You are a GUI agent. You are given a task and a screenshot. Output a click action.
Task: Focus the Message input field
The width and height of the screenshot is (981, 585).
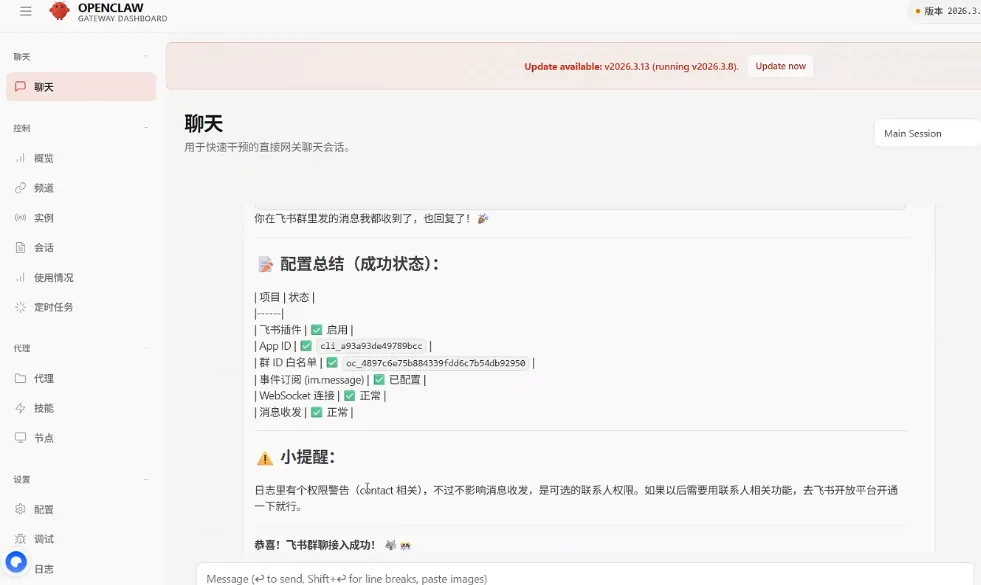pos(585,577)
